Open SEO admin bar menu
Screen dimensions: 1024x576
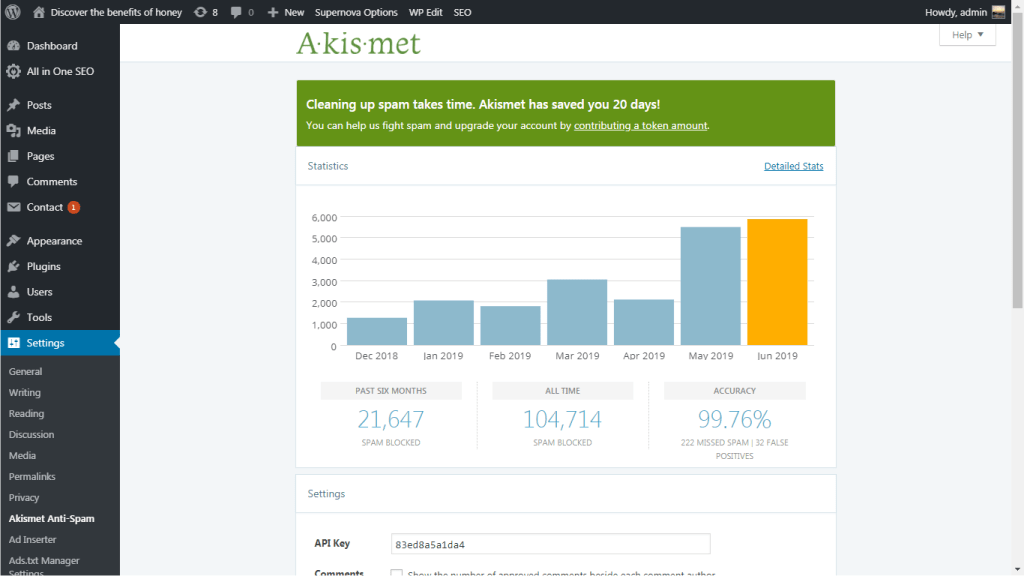(462, 12)
